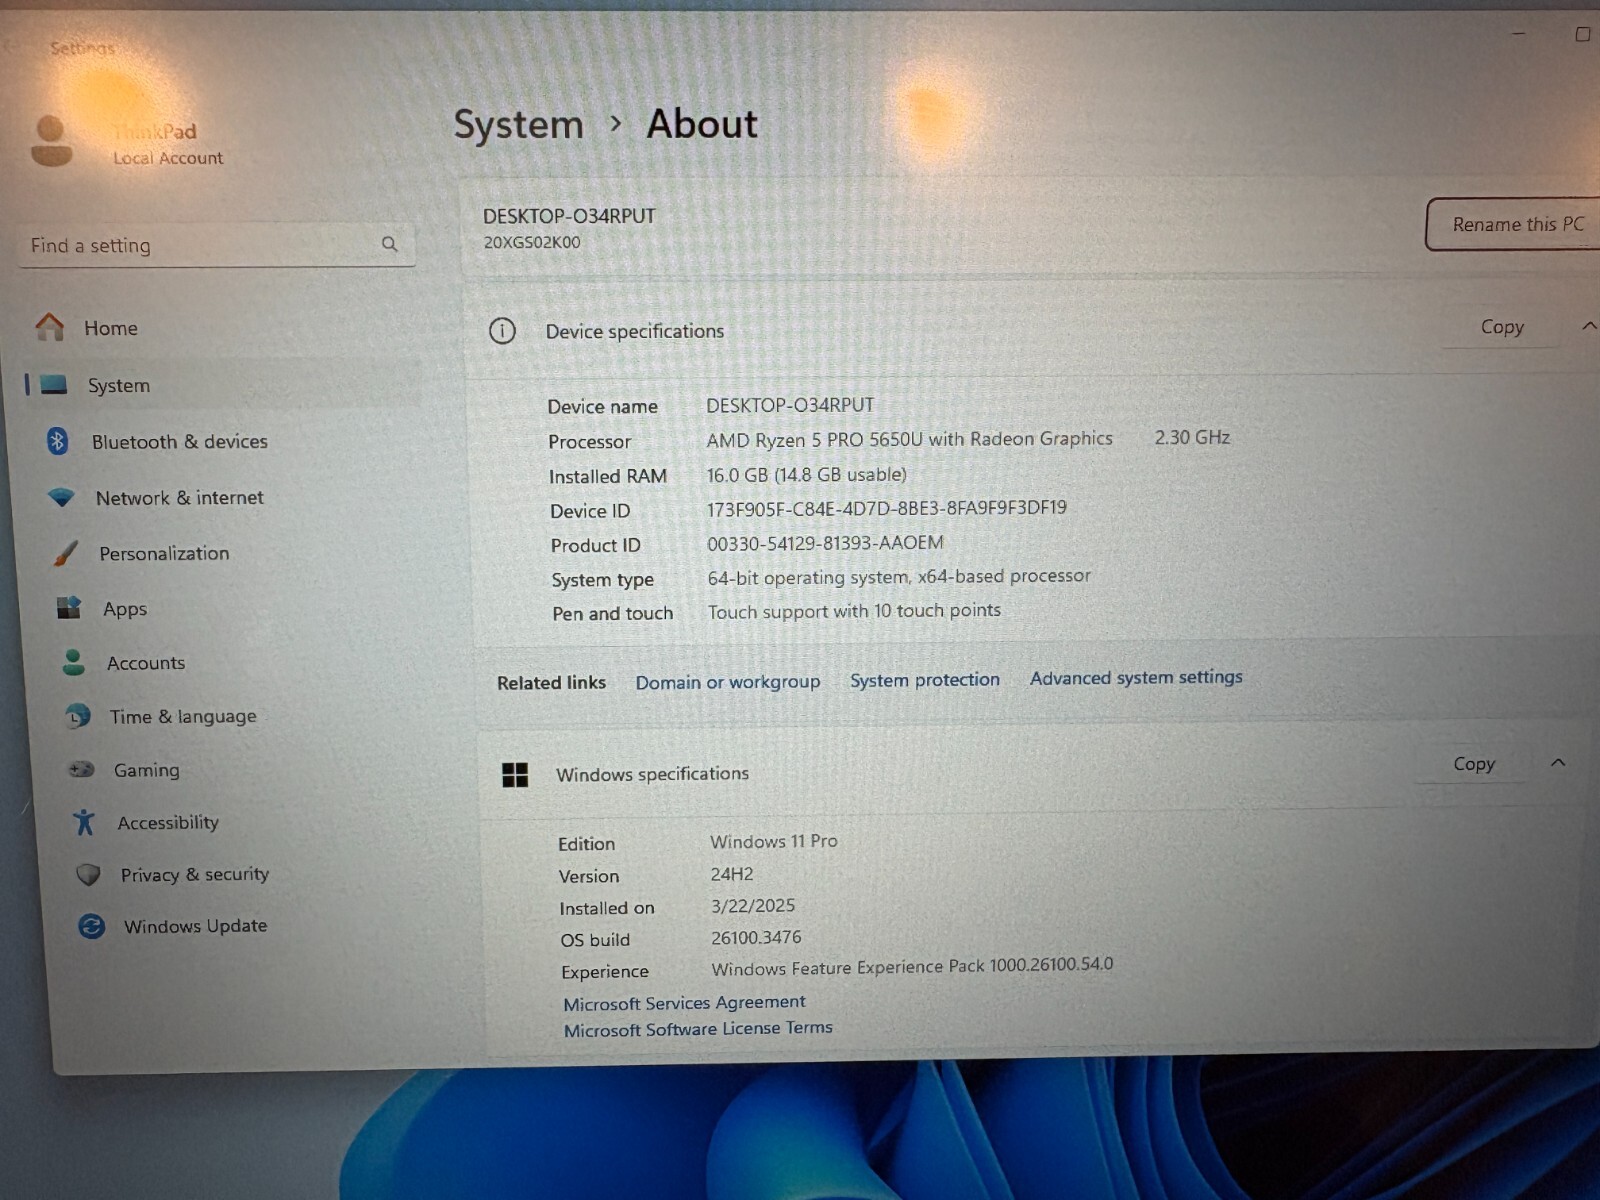
Task: Click the Network & internet wifi icon
Action: pyautogui.click(x=61, y=497)
